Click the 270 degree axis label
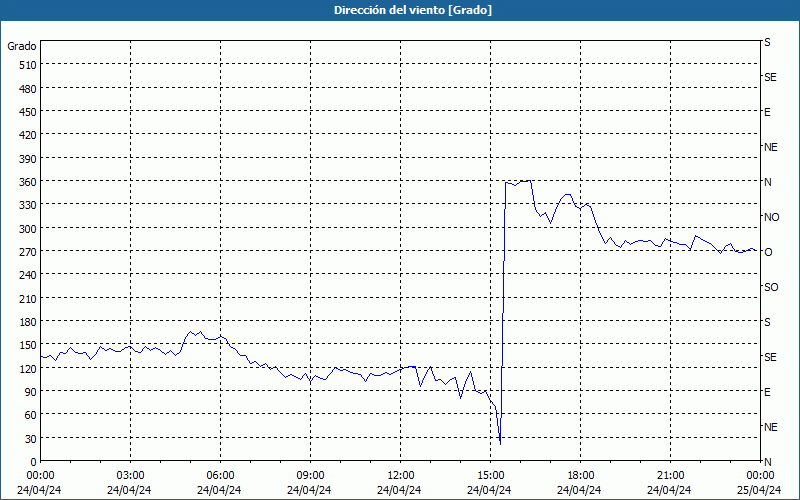 click(28, 252)
